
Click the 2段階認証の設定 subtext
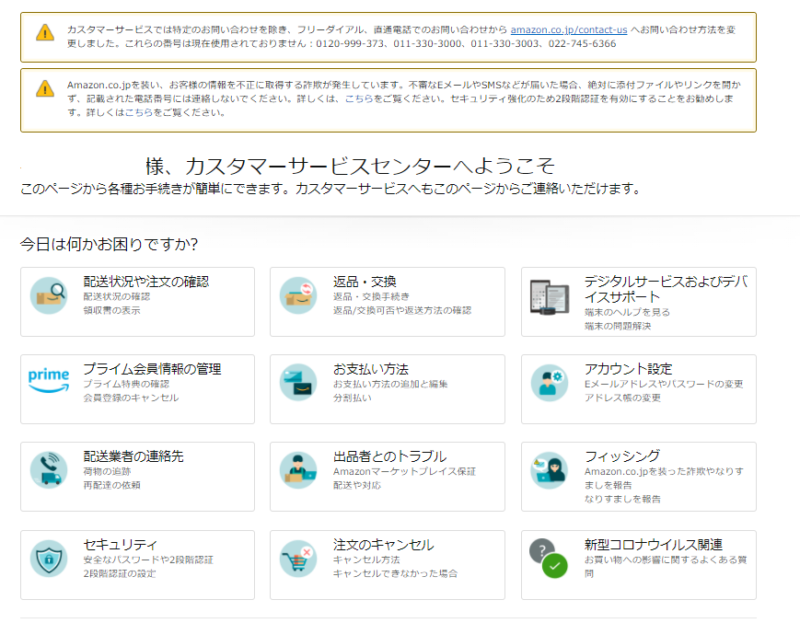pyautogui.click(x=119, y=573)
